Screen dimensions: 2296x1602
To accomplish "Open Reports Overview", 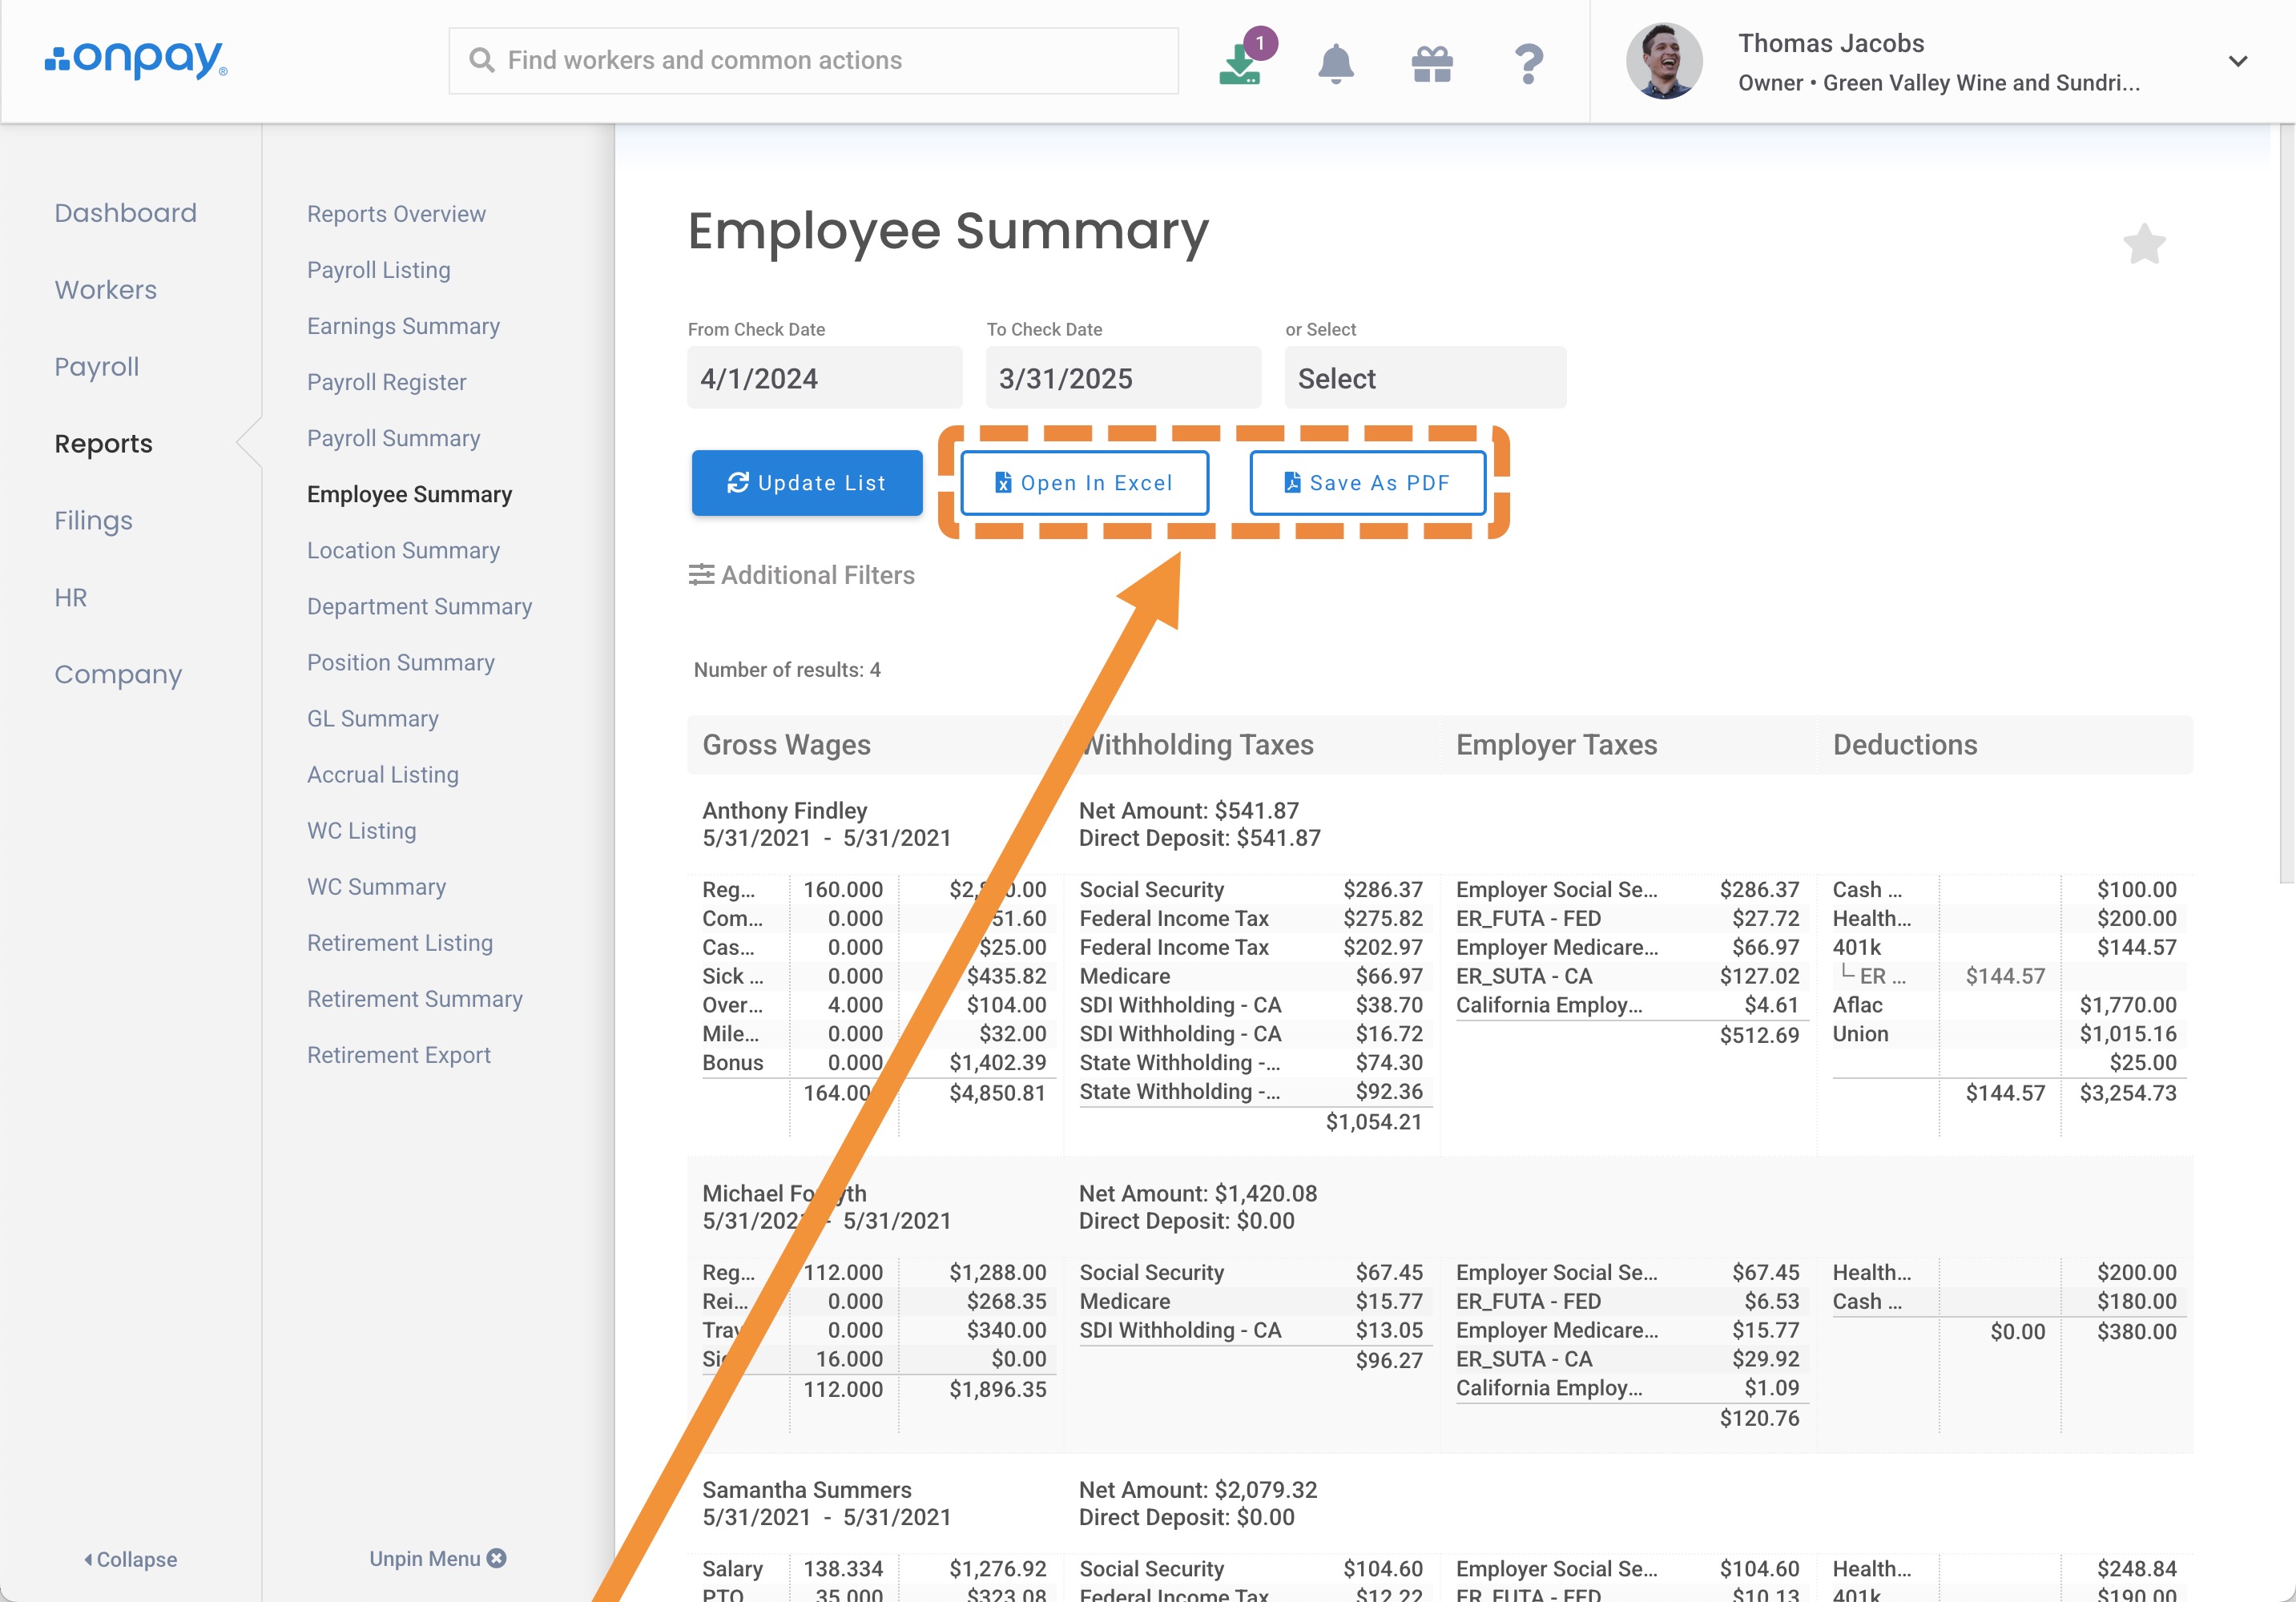I will 396,214.
